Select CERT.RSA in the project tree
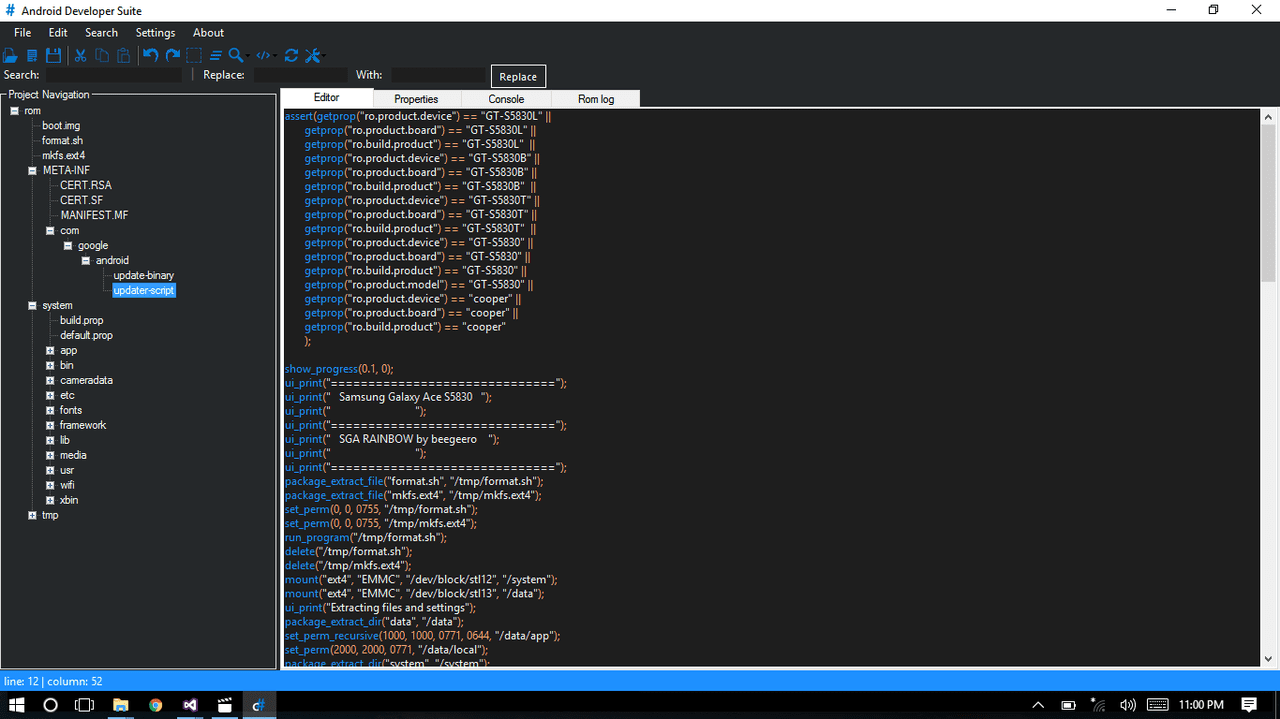 [86, 186]
